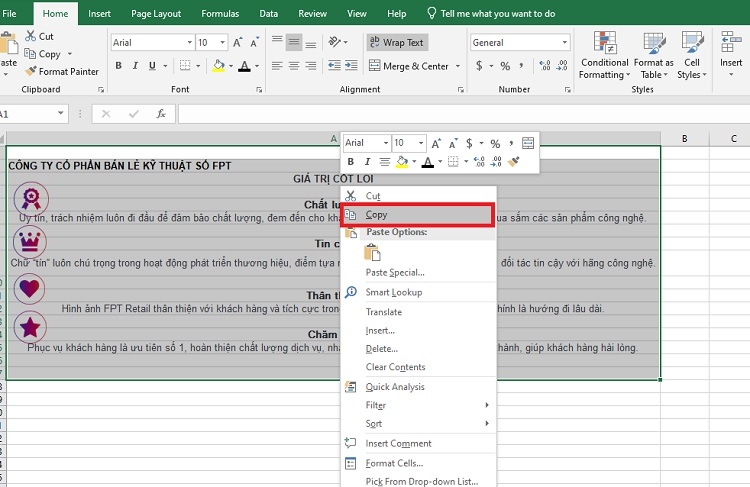
Task: Select Middle Align in Alignment group
Action: point(294,42)
